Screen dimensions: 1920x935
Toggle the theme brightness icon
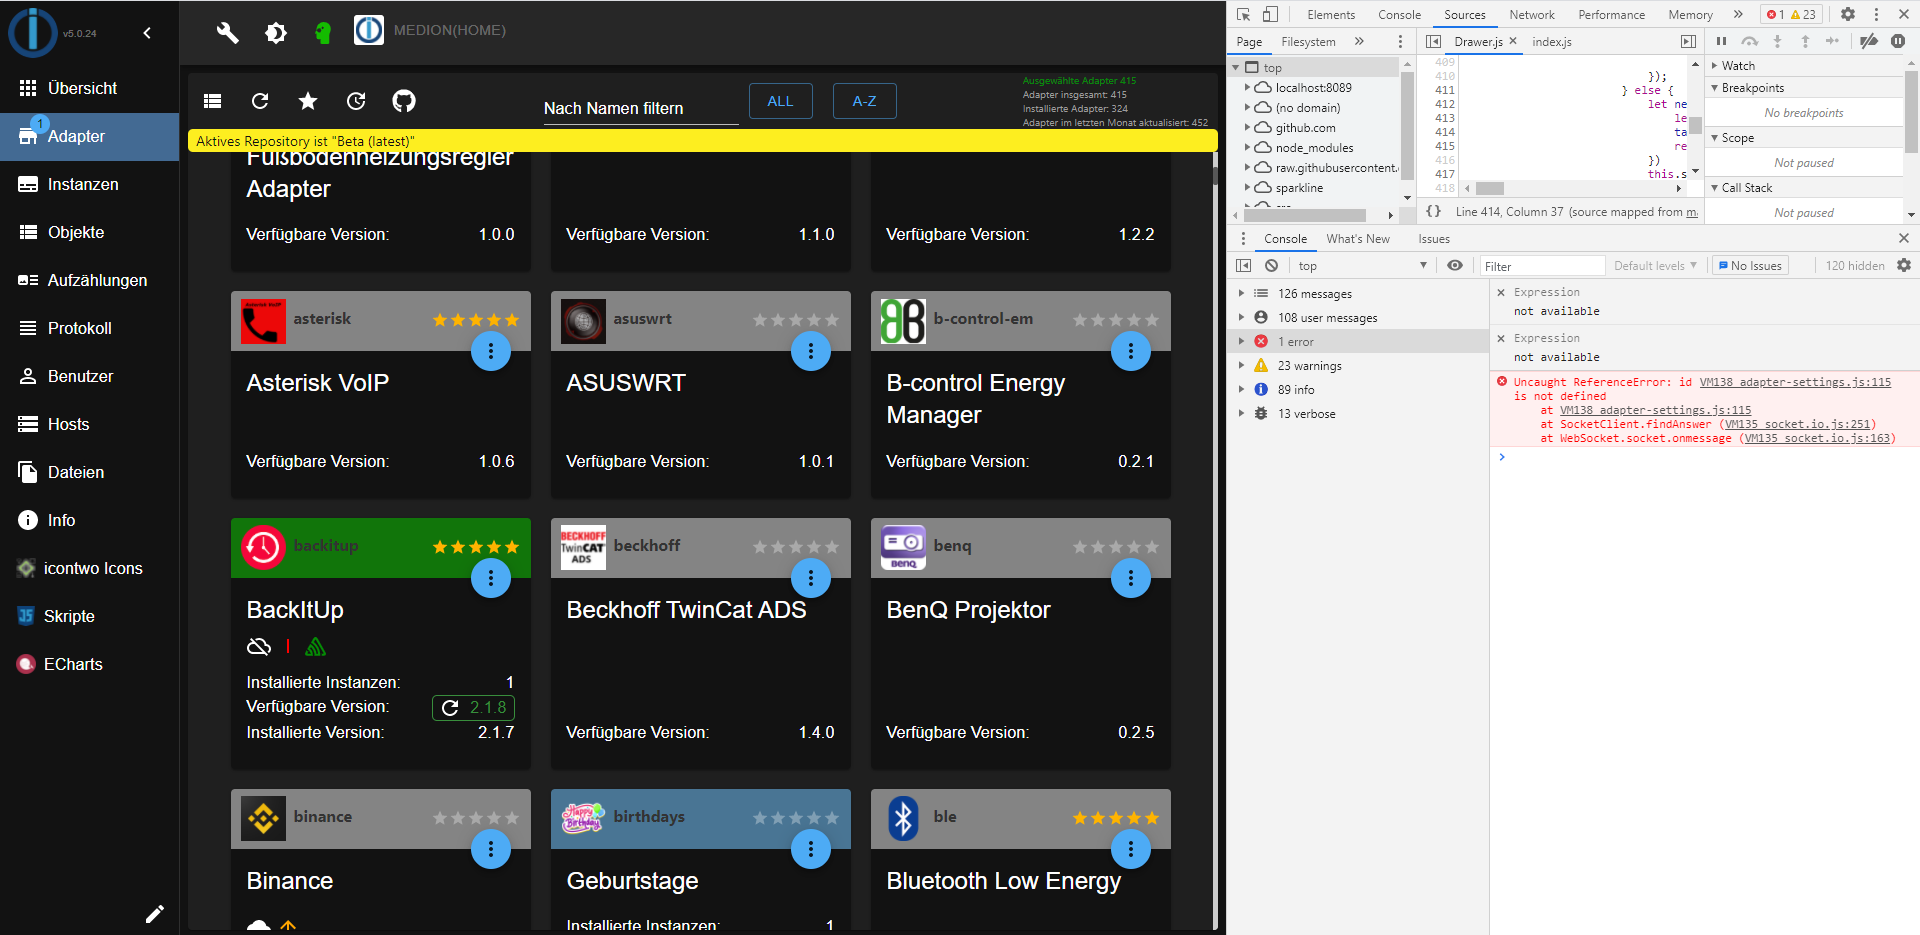[276, 32]
